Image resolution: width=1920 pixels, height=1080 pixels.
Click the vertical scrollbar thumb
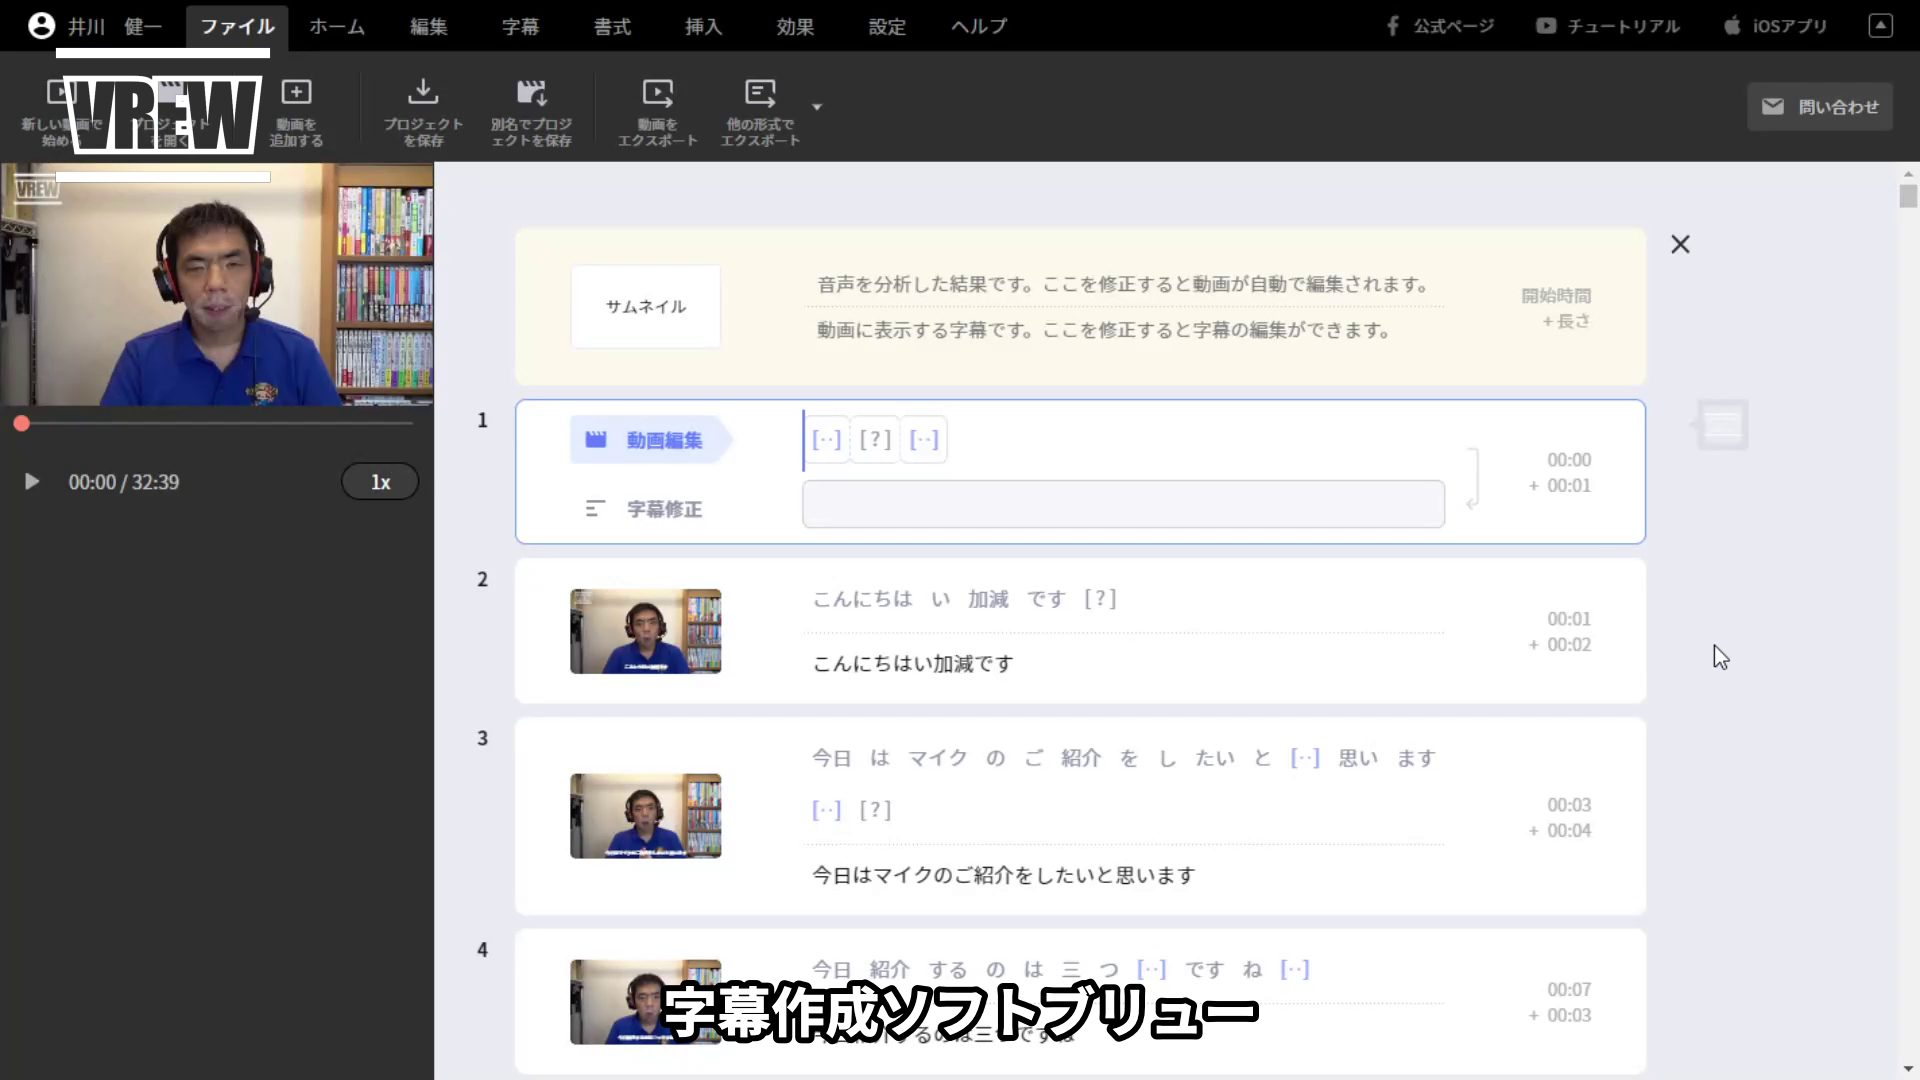click(1908, 196)
